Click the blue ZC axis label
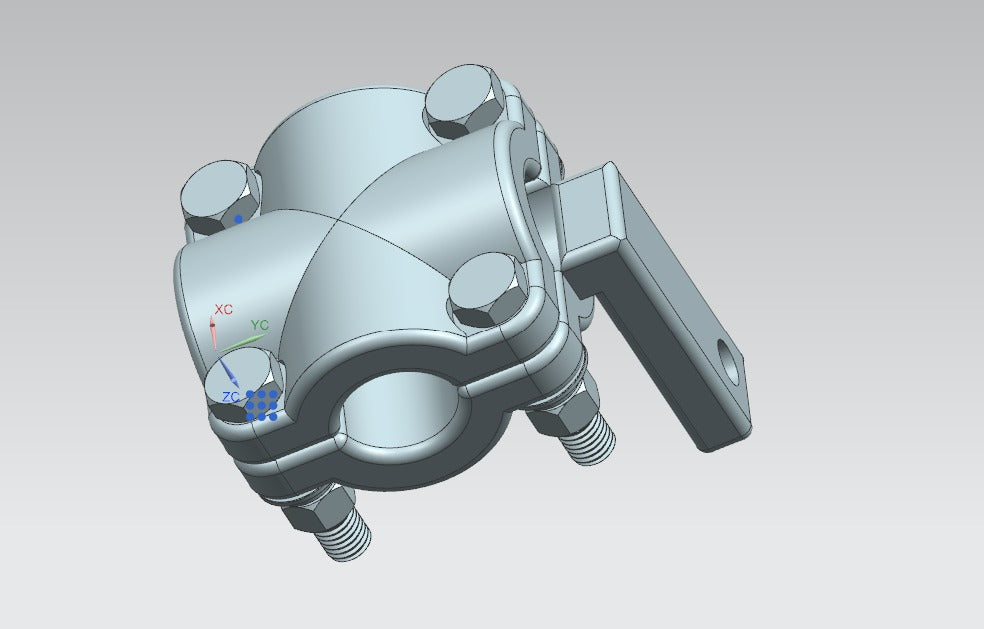This screenshot has width=984, height=629. [x=230, y=397]
